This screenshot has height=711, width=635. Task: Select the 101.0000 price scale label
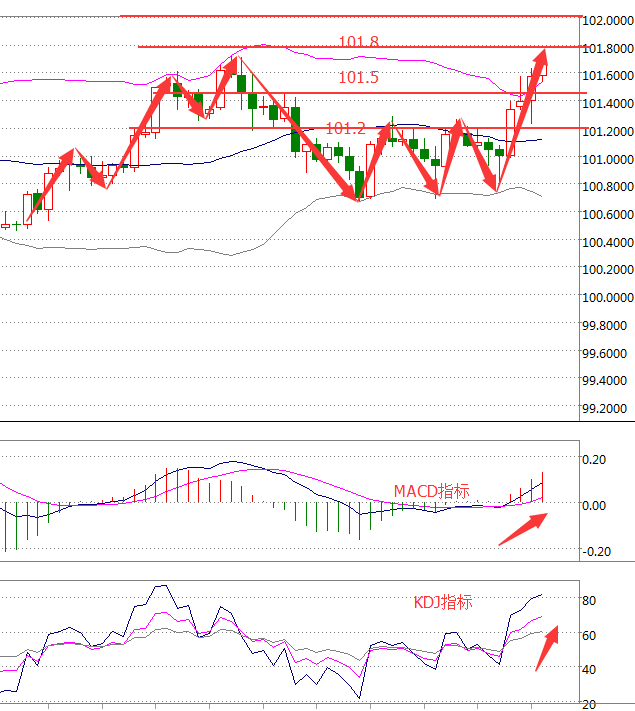[x=608, y=159]
